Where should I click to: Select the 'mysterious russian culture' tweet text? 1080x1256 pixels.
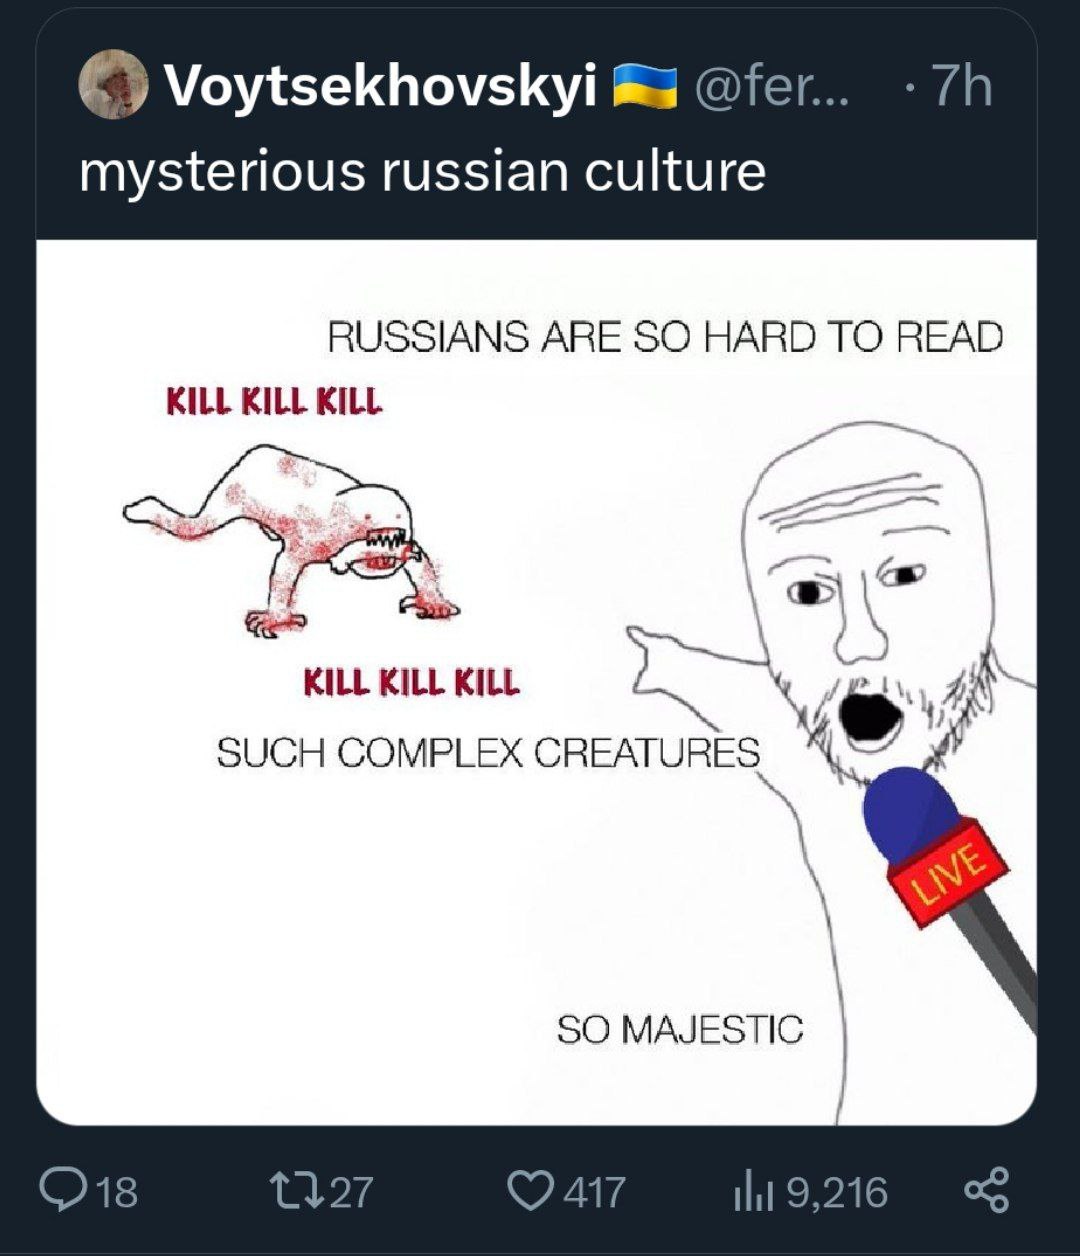coord(422,170)
